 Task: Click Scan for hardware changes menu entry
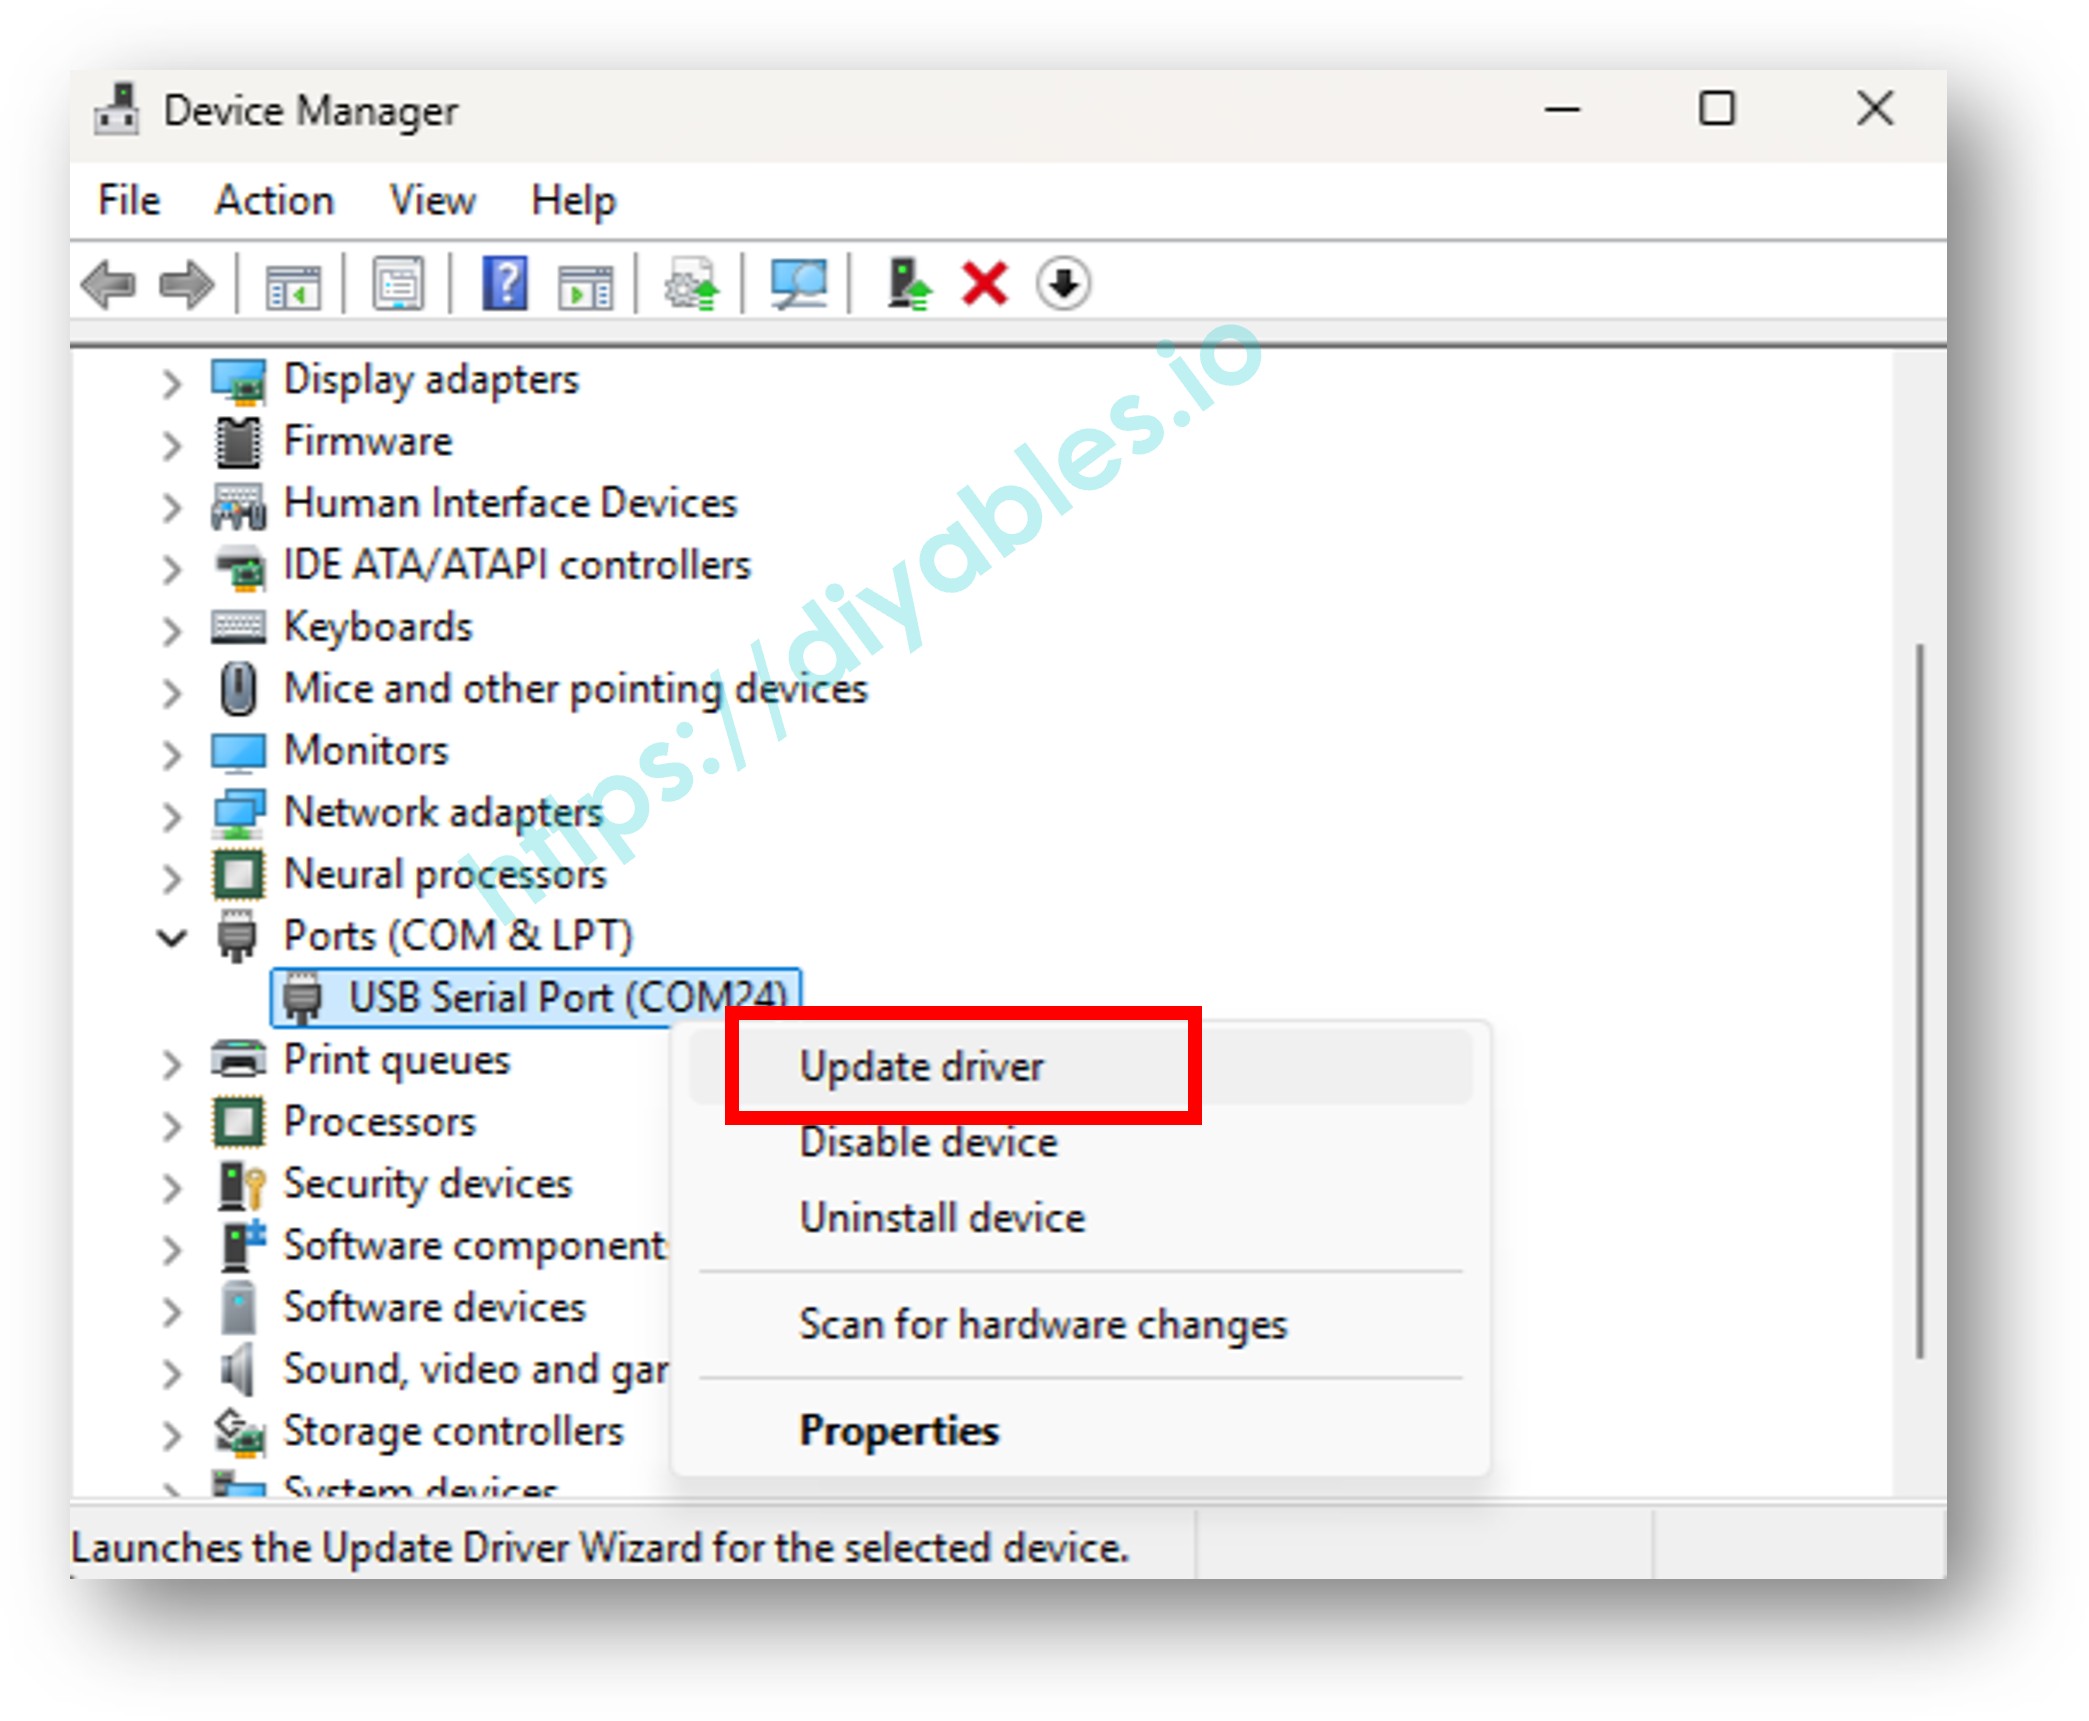point(1043,1324)
